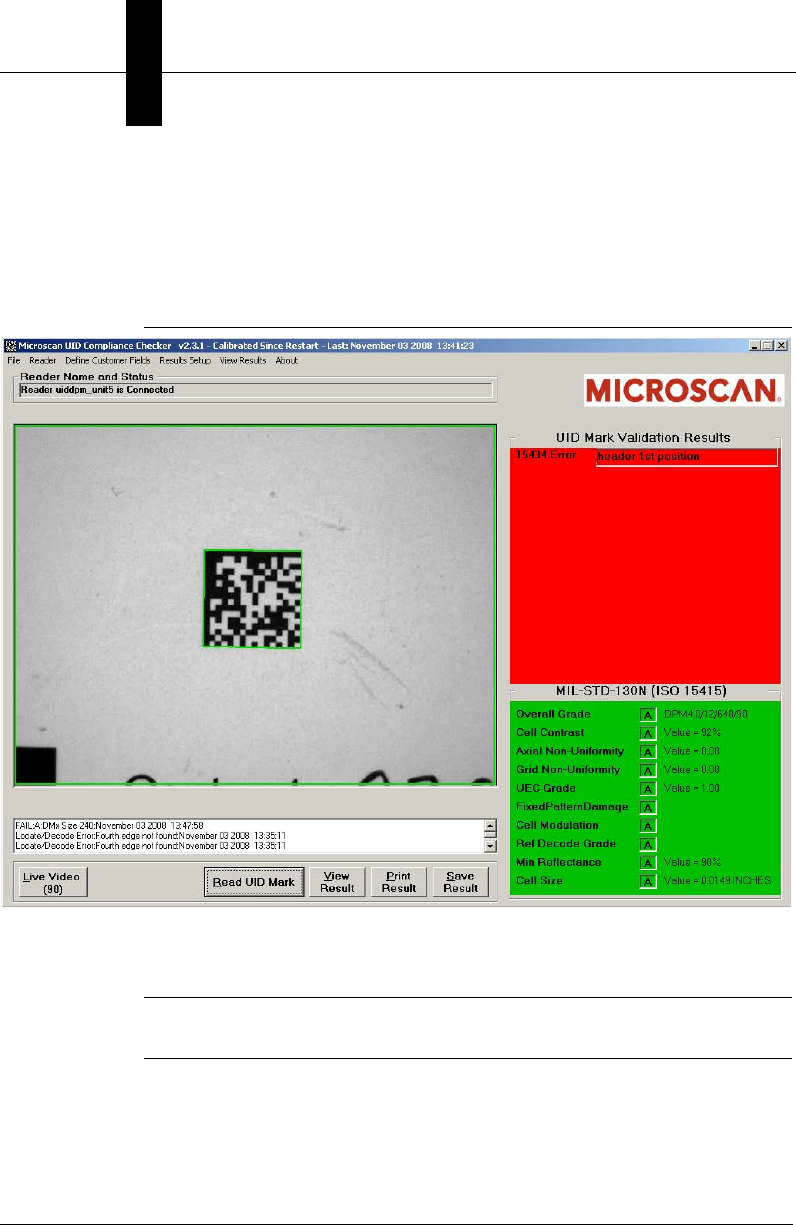
Task: Click the Axial Non-Uniformity A grade box
Action: pos(647,751)
